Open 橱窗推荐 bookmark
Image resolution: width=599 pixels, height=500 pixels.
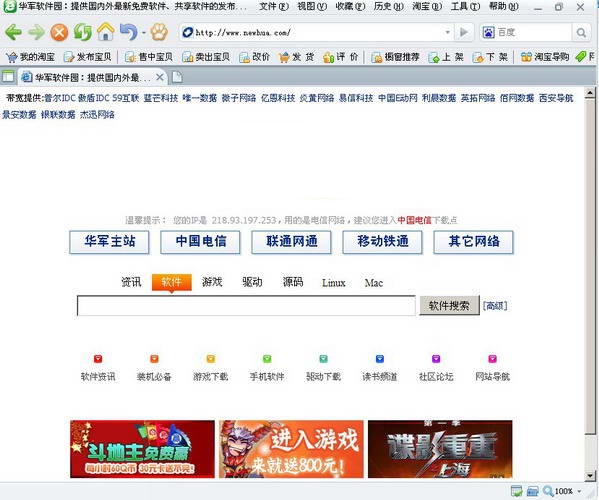tap(395, 57)
